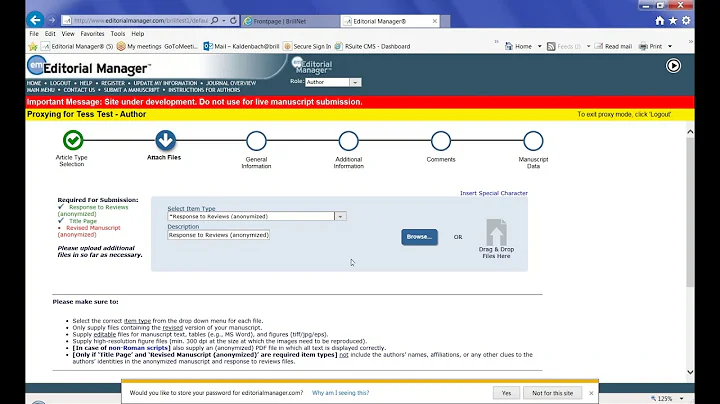Click the Print toolbar icon
Viewport: 720px width, 404px height.
pos(643,46)
